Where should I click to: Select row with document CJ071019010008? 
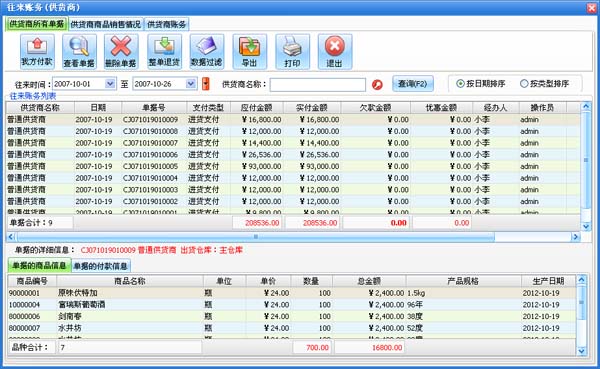(x=293, y=131)
